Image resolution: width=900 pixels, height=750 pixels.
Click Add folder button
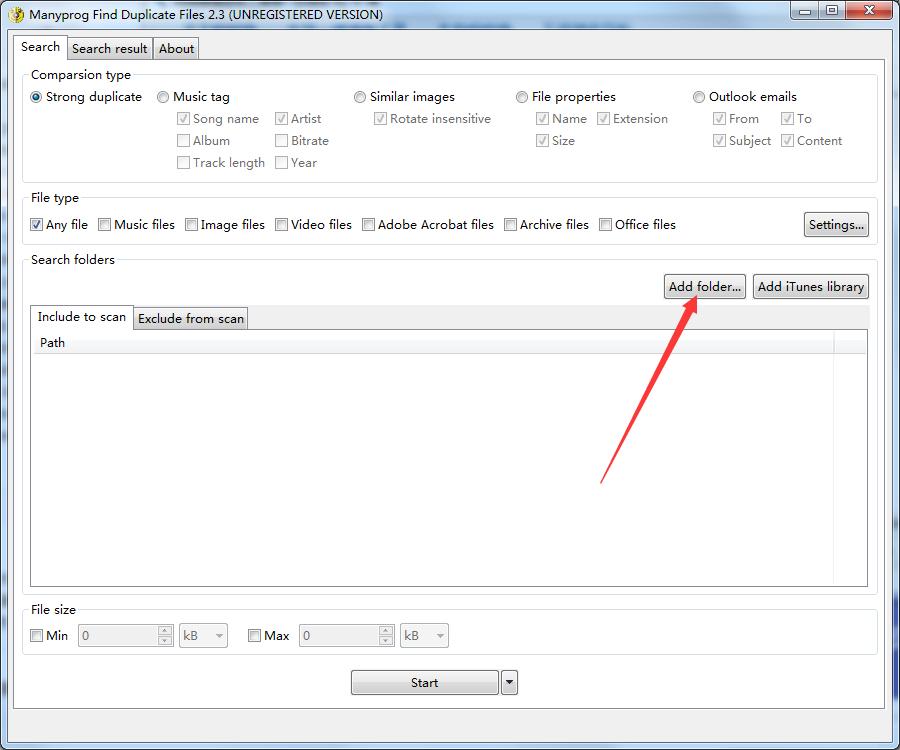coord(704,286)
